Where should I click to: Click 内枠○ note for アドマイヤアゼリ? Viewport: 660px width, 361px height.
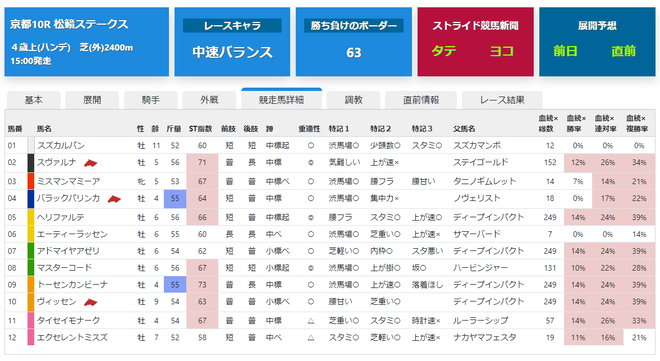[x=382, y=251]
